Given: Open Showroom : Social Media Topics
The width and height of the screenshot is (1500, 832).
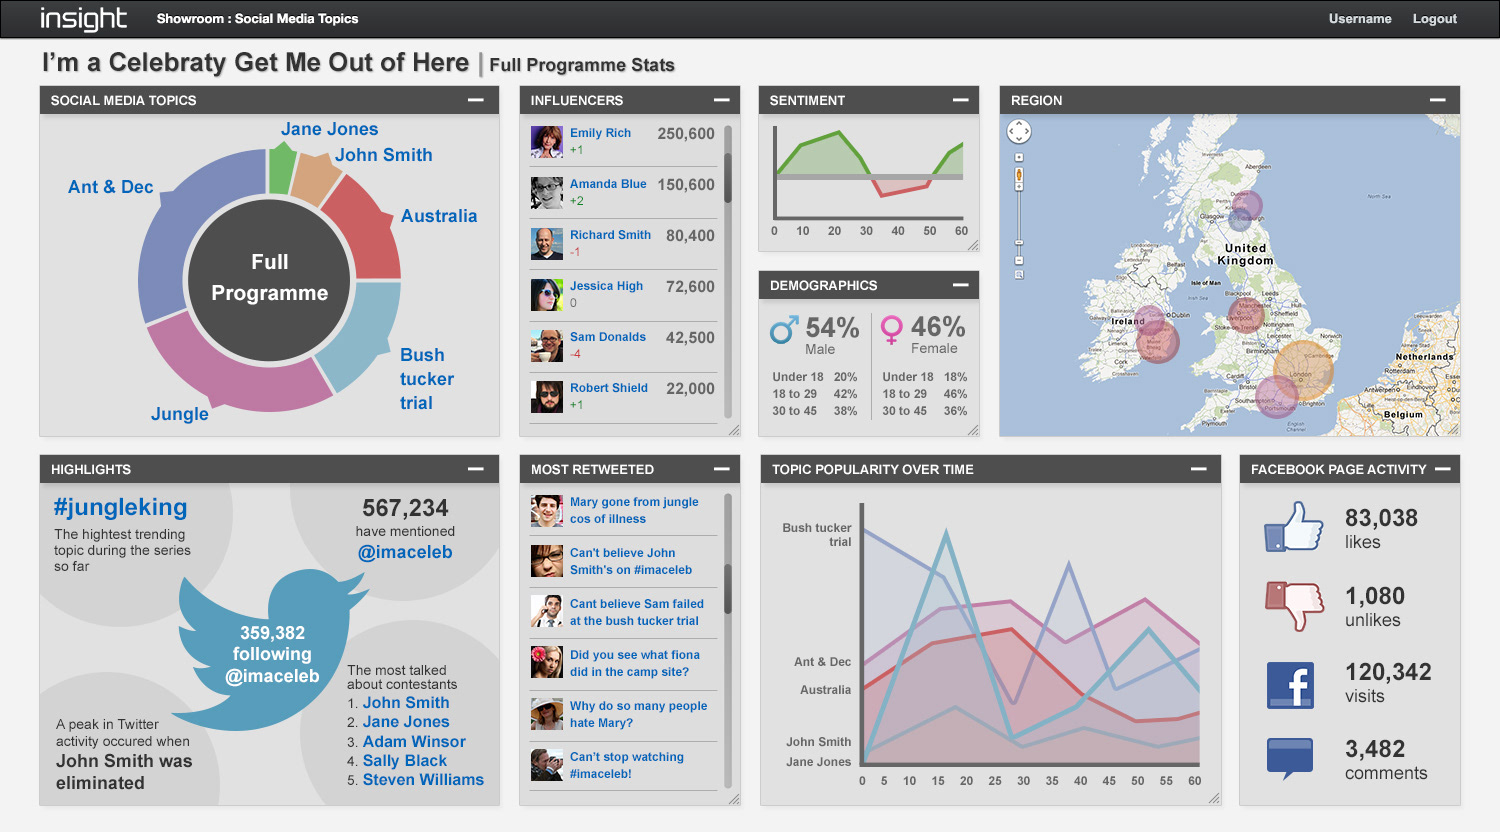Looking at the screenshot, I should 257,19.
